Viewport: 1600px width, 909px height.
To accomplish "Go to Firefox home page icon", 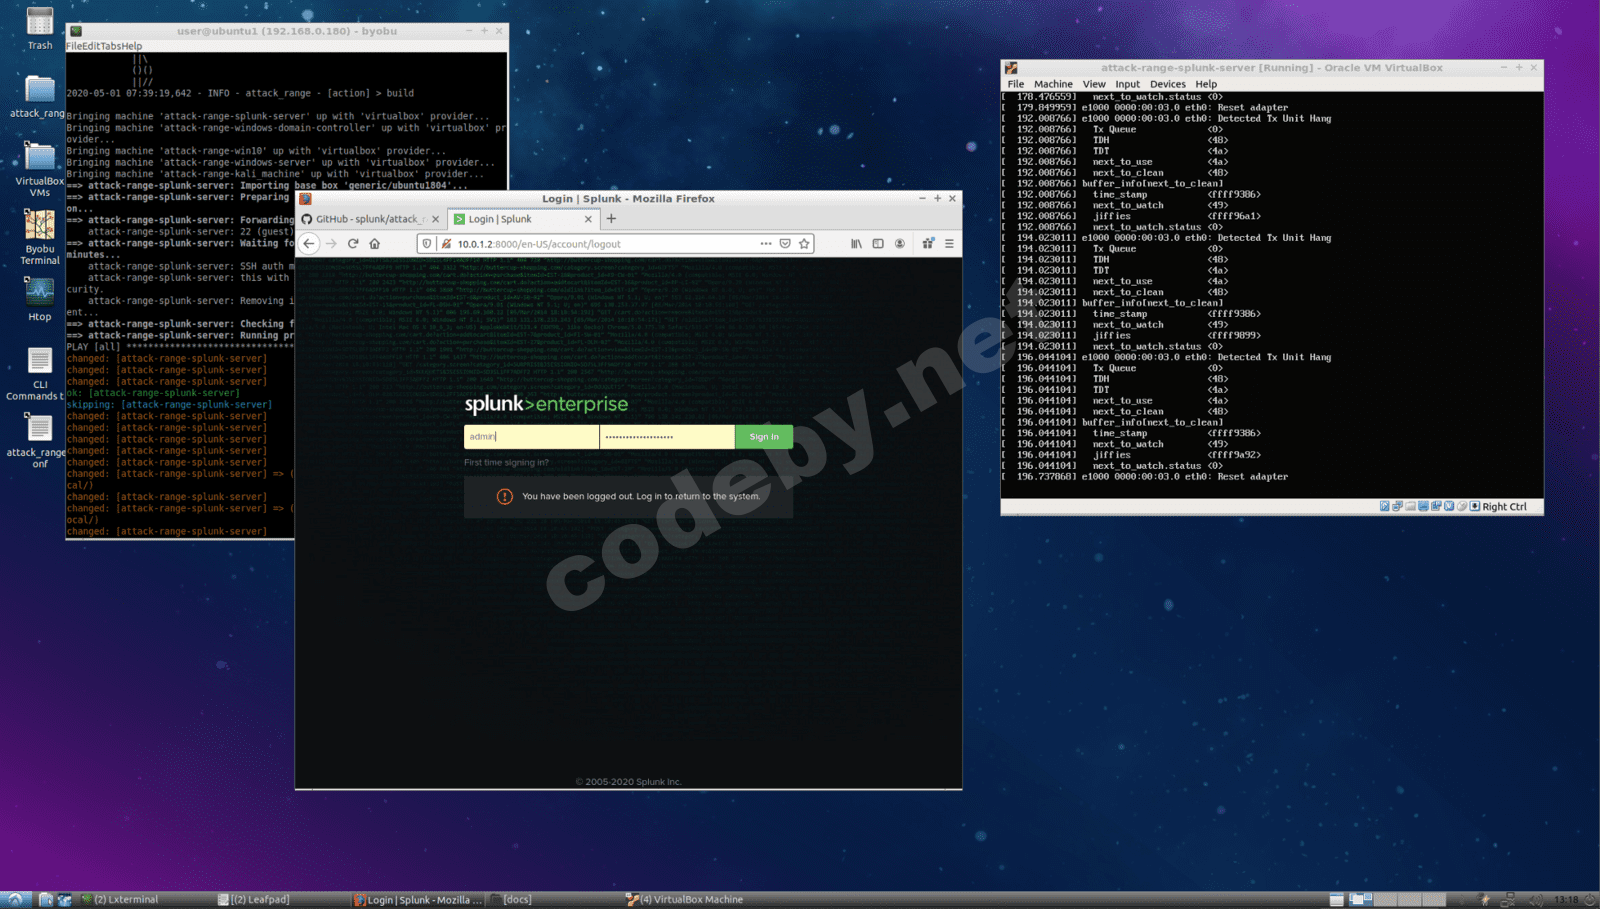I will [x=375, y=244].
